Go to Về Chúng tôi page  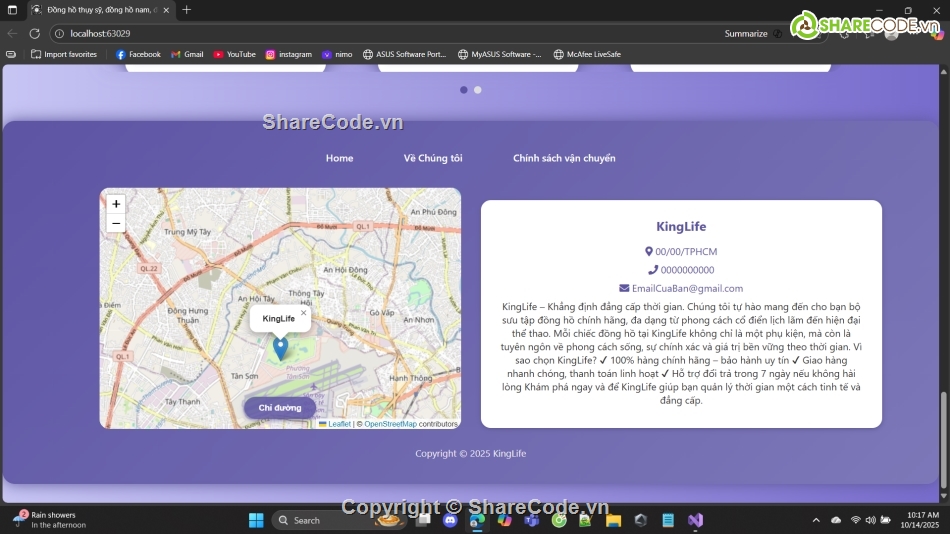tap(433, 158)
